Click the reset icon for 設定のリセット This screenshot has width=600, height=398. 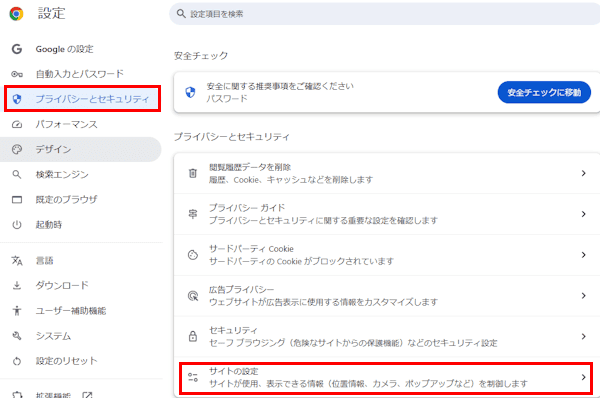point(17,361)
